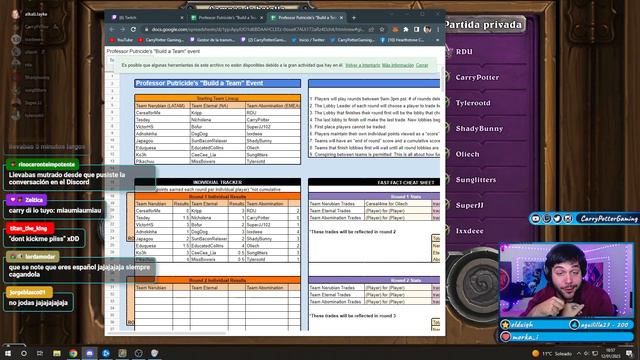The width and height of the screenshot is (640, 360).
Task: Close the active Professor Putricide's tab
Action: 341,18
